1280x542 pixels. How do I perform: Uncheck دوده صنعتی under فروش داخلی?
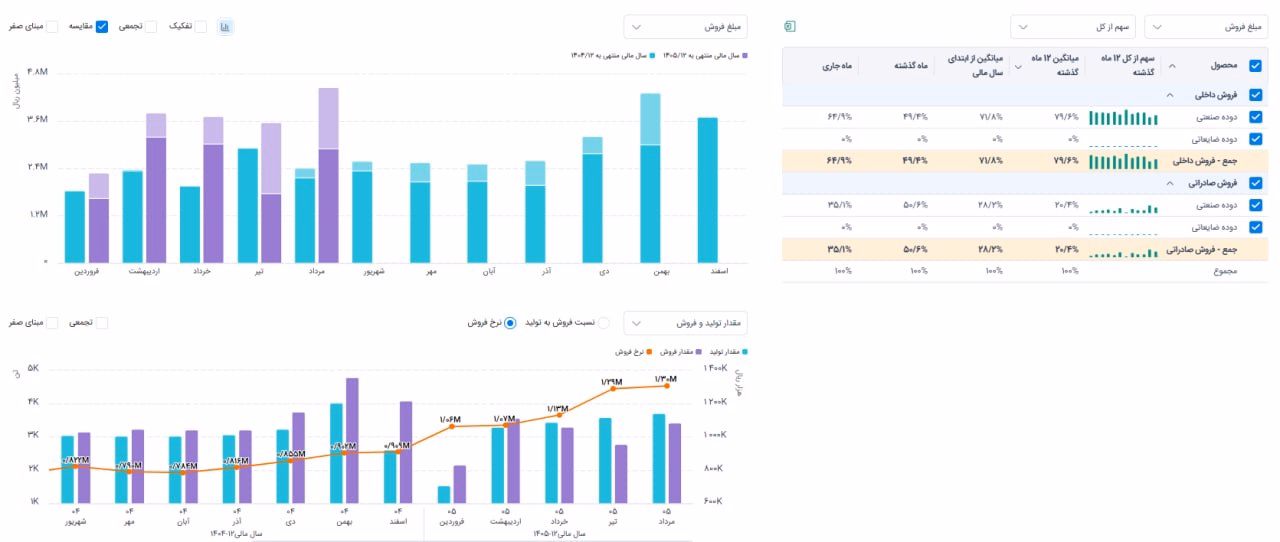pyautogui.click(x=1256, y=117)
